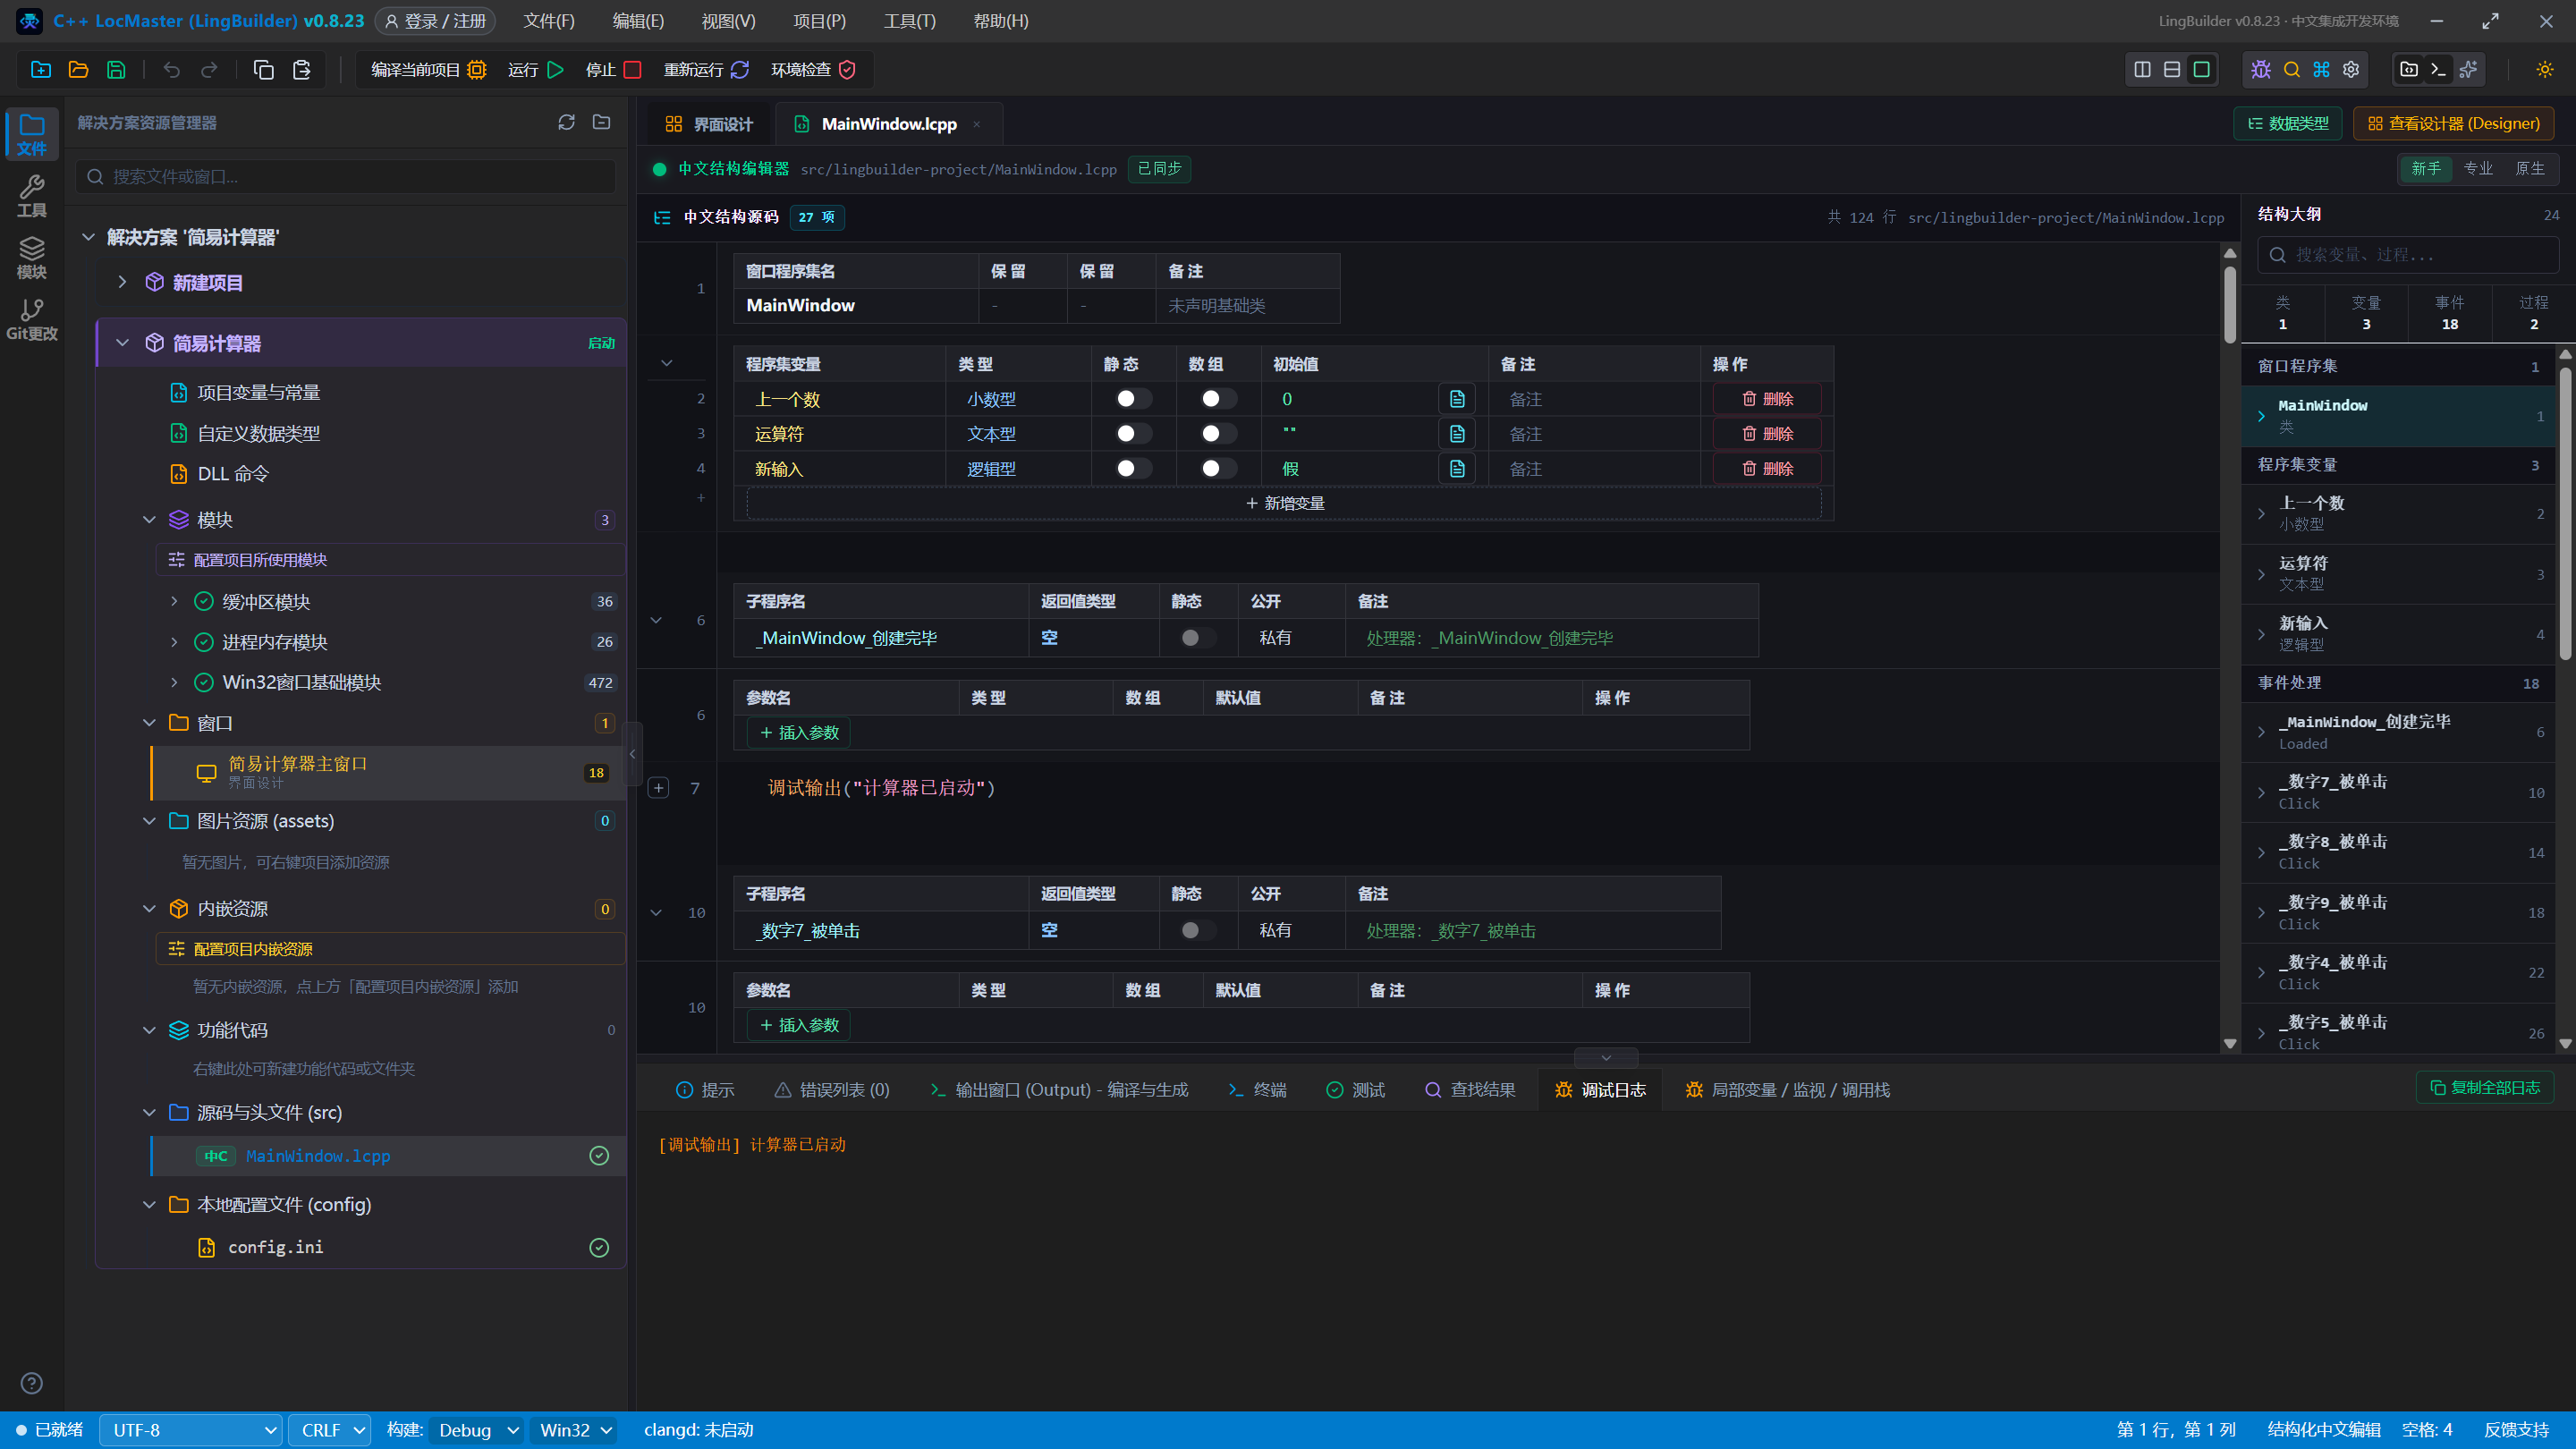Open the 项目(P) menu
Image resolution: width=2576 pixels, height=1449 pixels.
819,21
